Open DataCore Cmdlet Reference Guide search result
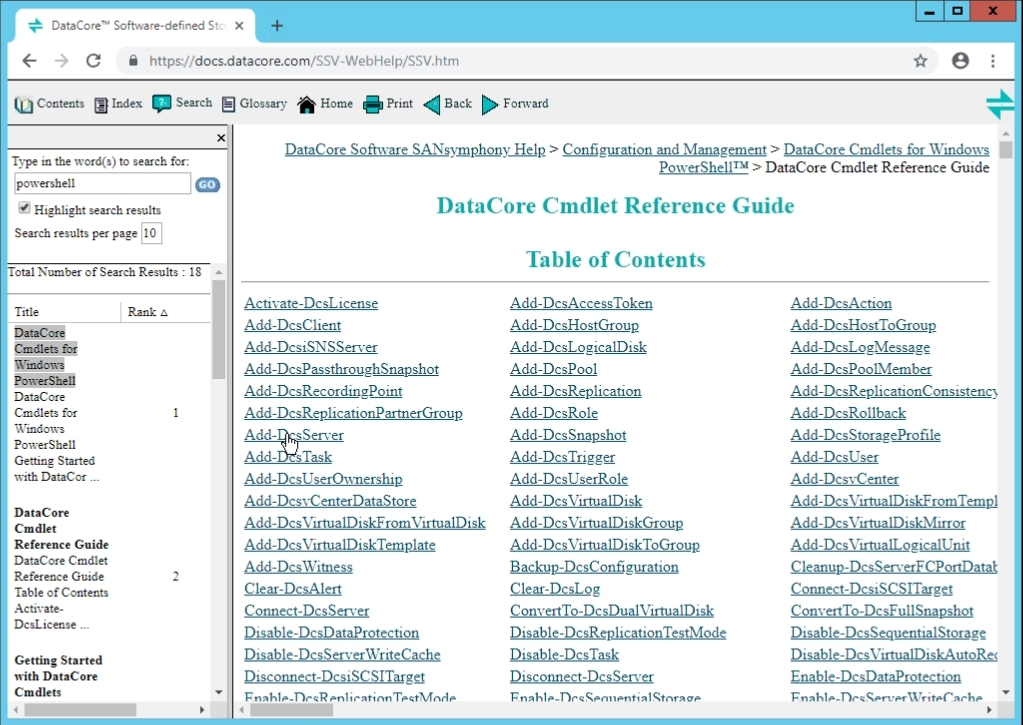The height and width of the screenshot is (725, 1023). tap(61, 529)
